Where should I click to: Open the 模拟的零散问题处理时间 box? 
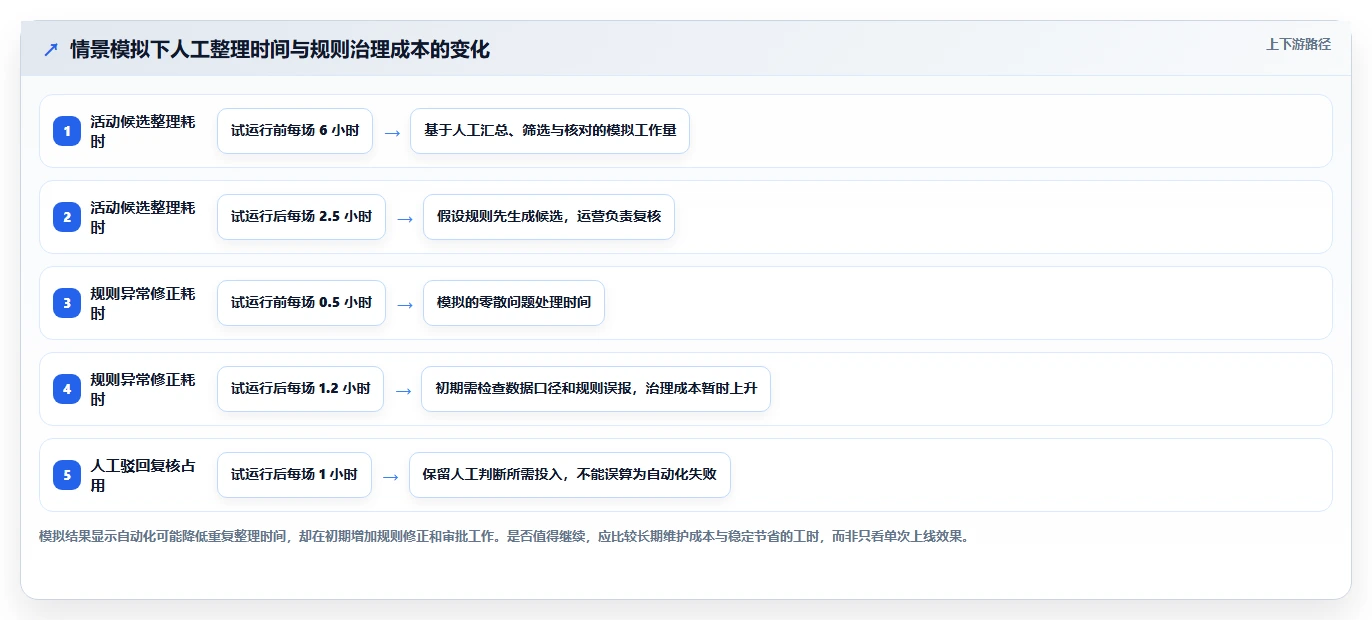click(514, 303)
